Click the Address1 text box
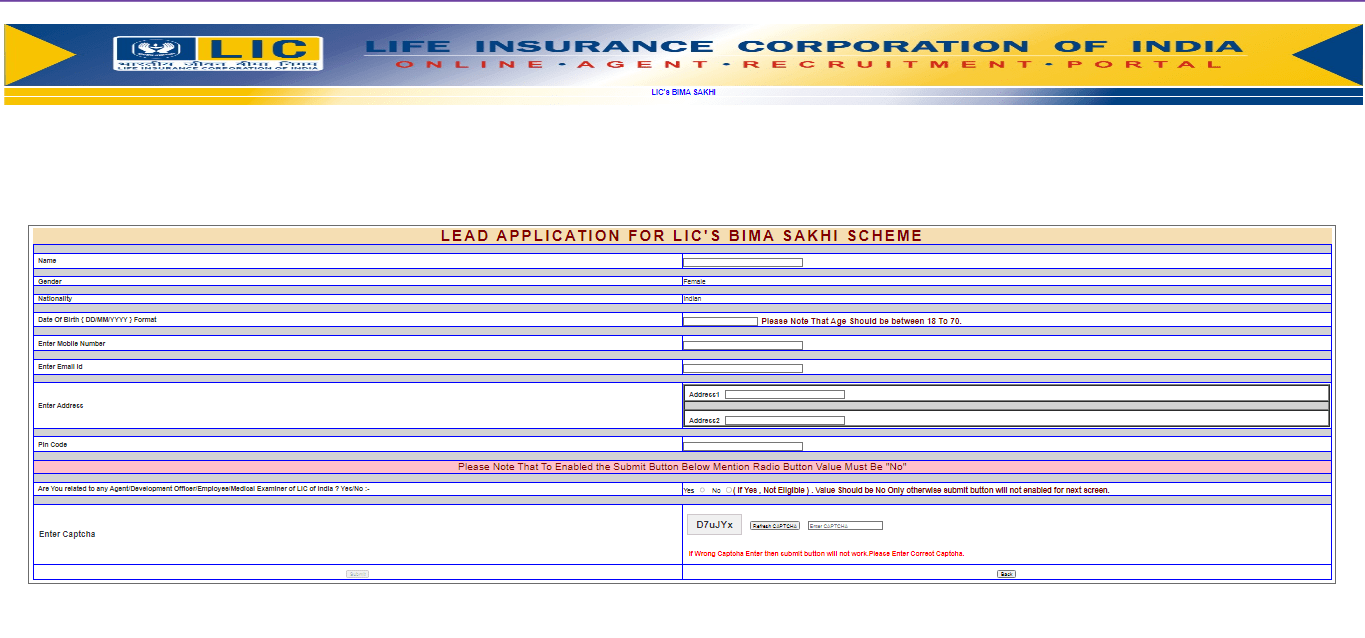 [x=784, y=395]
